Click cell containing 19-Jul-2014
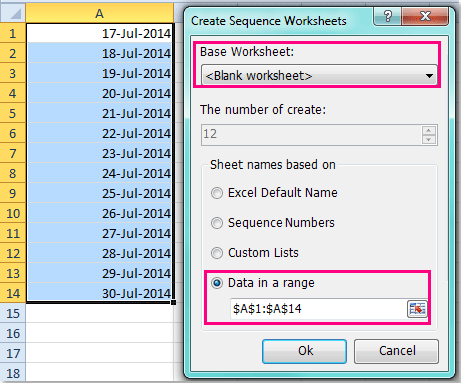 tap(100, 73)
